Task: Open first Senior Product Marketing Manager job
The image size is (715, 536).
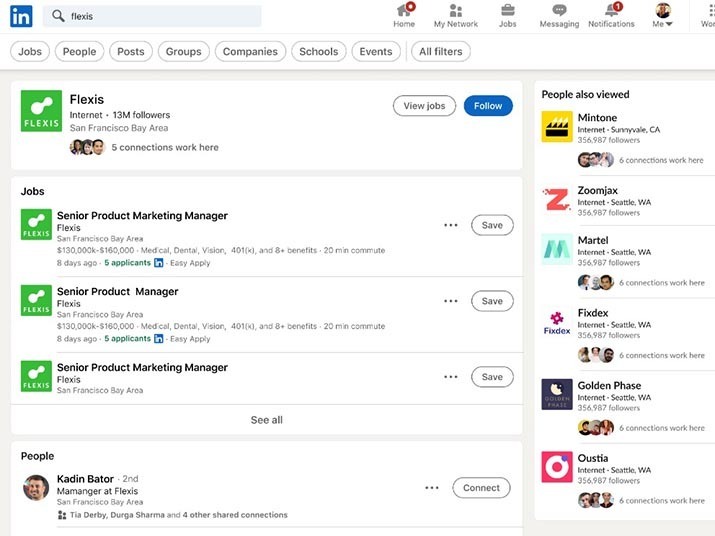Action: [142, 215]
